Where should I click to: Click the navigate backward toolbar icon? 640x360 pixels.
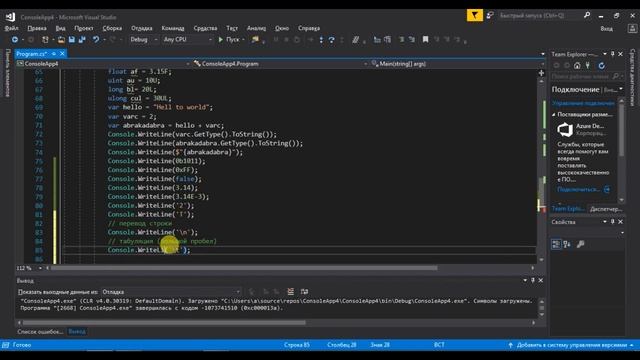[15, 40]
